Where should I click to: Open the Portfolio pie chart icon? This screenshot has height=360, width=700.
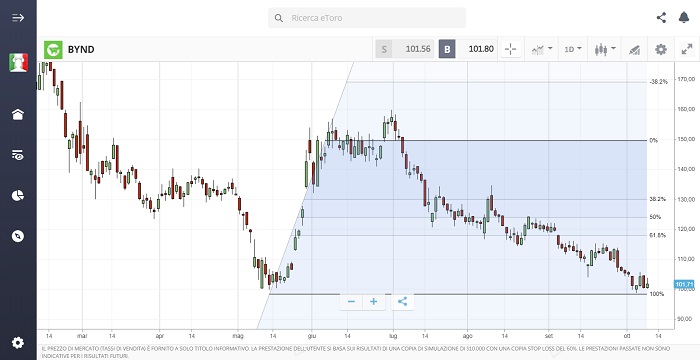pyautogui.click(x=18, y=195)
